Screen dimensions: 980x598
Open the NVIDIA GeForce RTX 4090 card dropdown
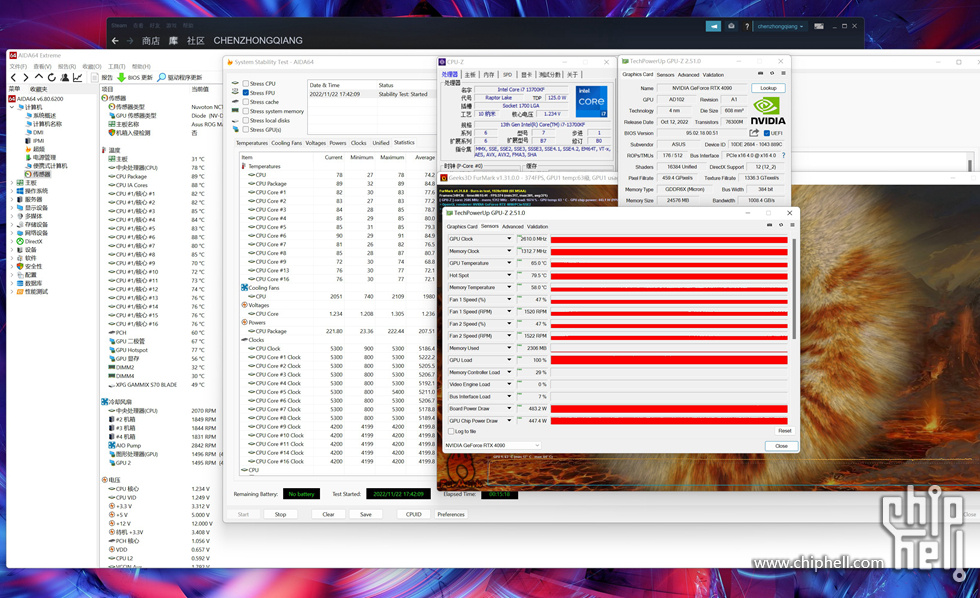[537, 445]
